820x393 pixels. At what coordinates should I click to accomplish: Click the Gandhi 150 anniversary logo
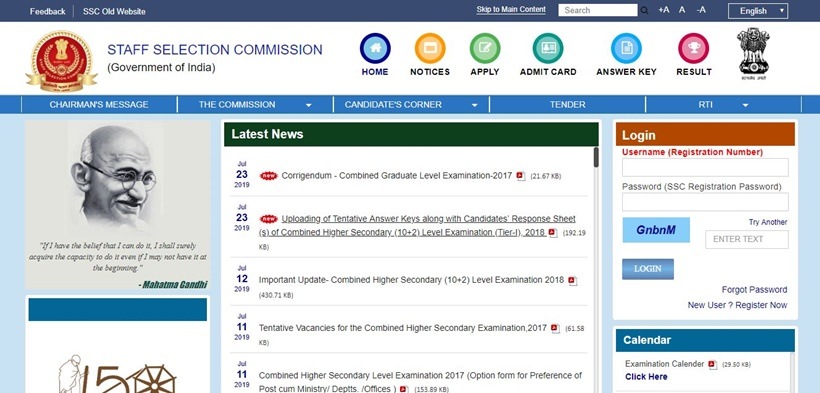[117, 374]
